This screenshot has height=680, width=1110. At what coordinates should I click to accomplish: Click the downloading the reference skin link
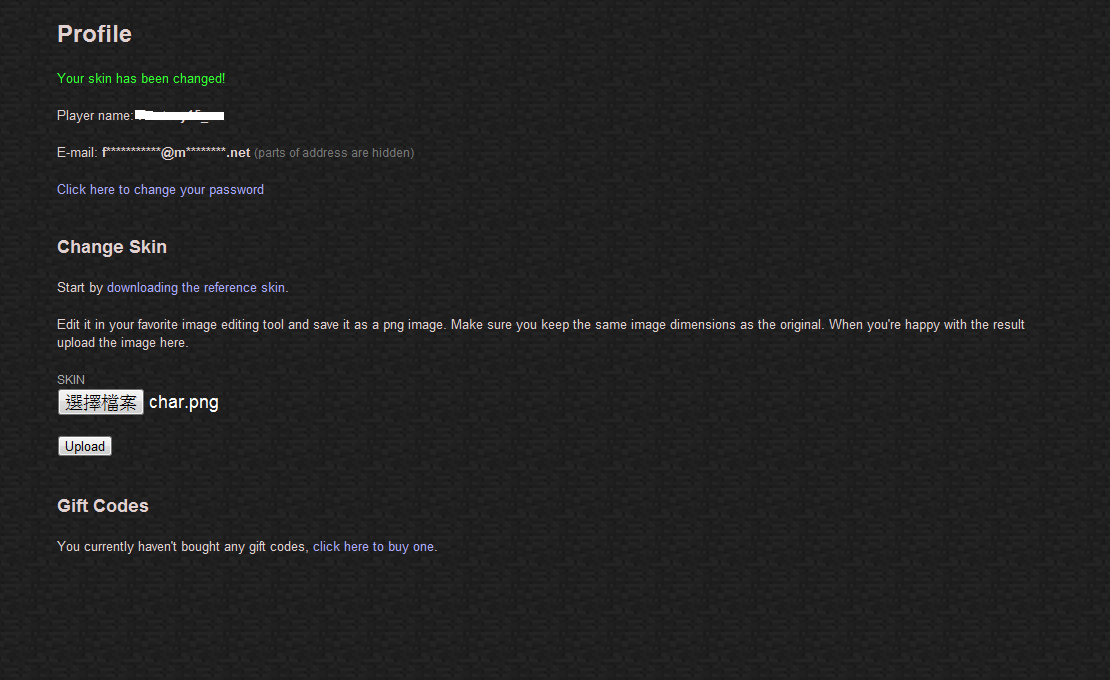[196, 287]
